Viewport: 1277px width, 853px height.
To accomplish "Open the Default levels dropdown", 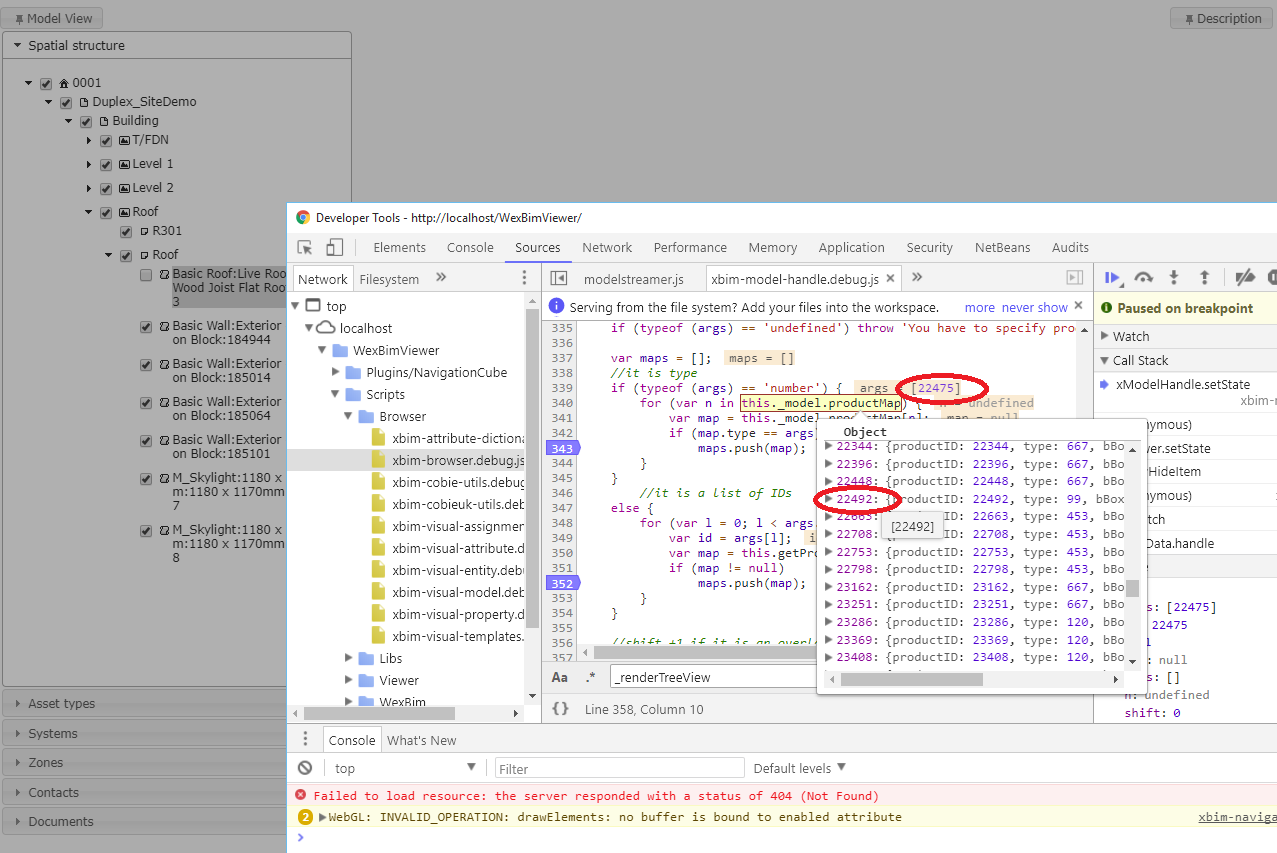I will pos(797,767).
